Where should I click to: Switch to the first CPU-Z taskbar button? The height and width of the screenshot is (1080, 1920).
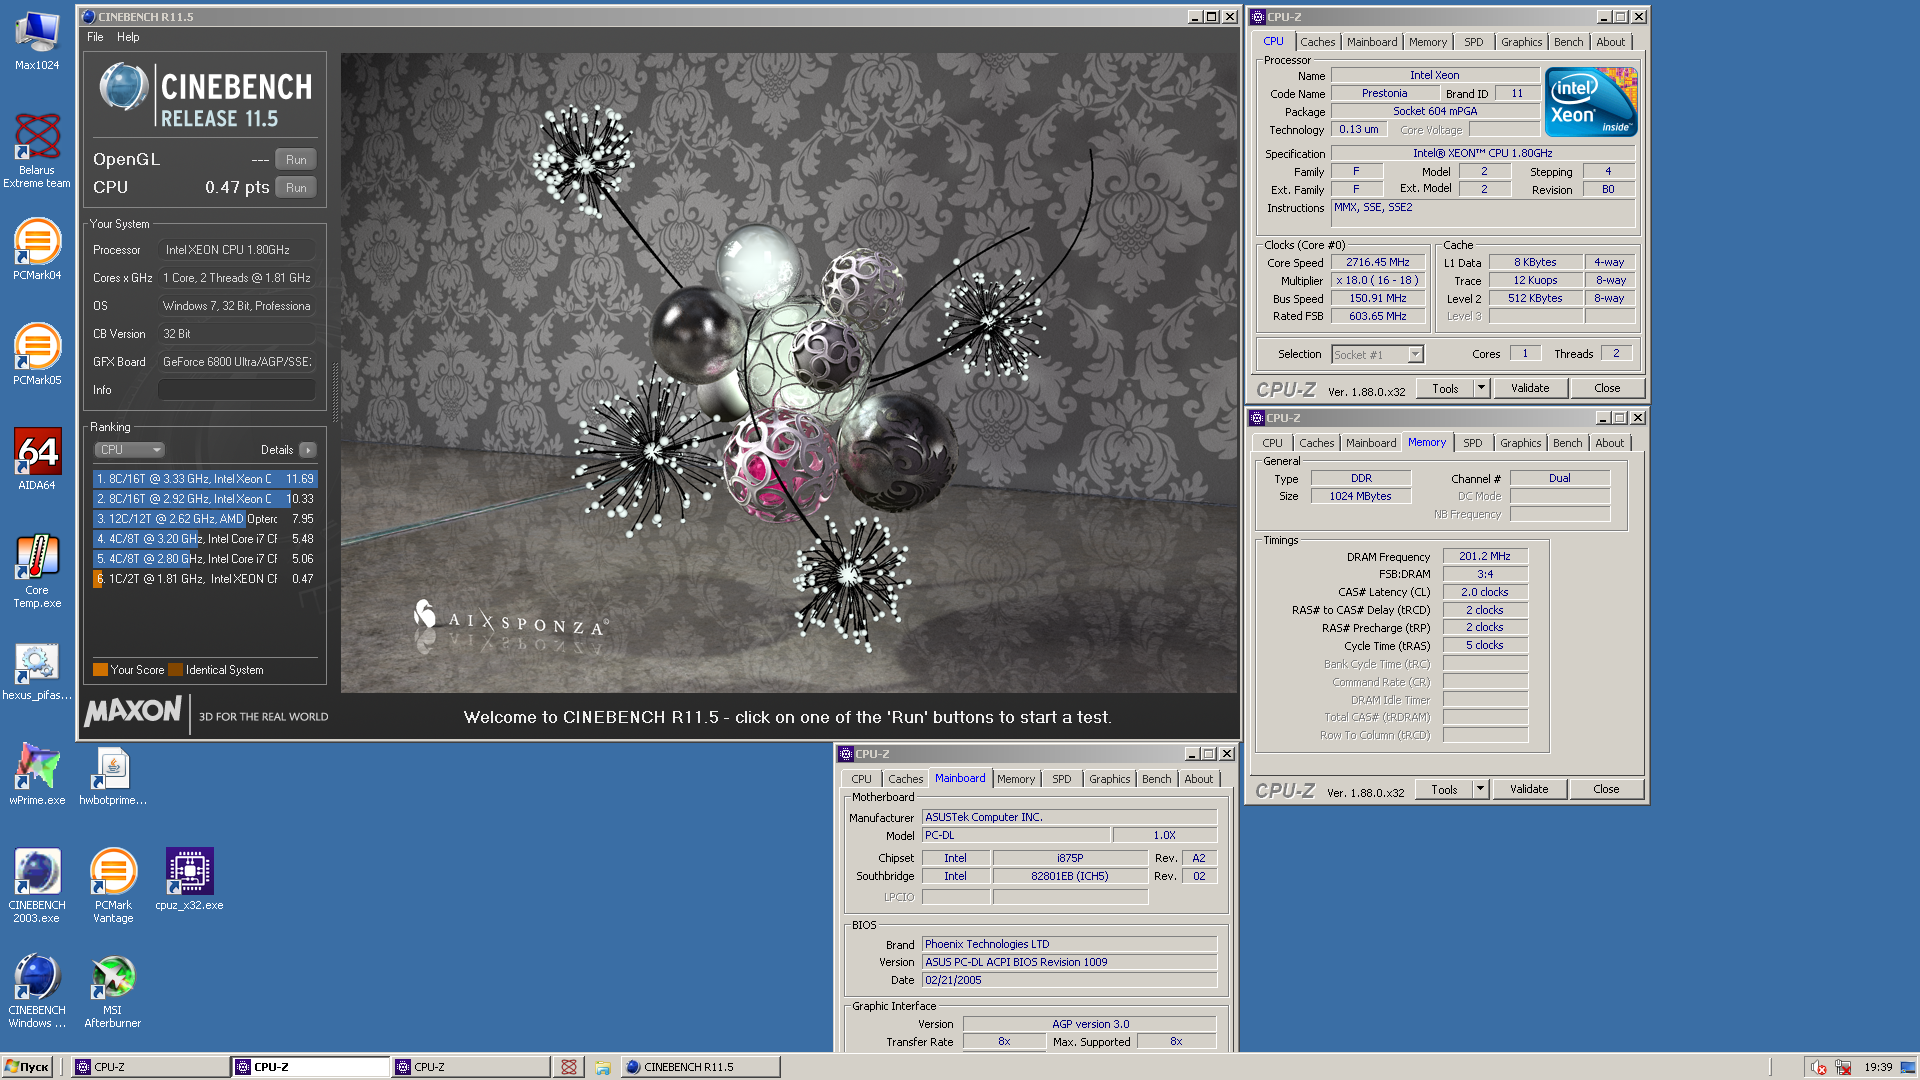click(x=150, y=1067)
